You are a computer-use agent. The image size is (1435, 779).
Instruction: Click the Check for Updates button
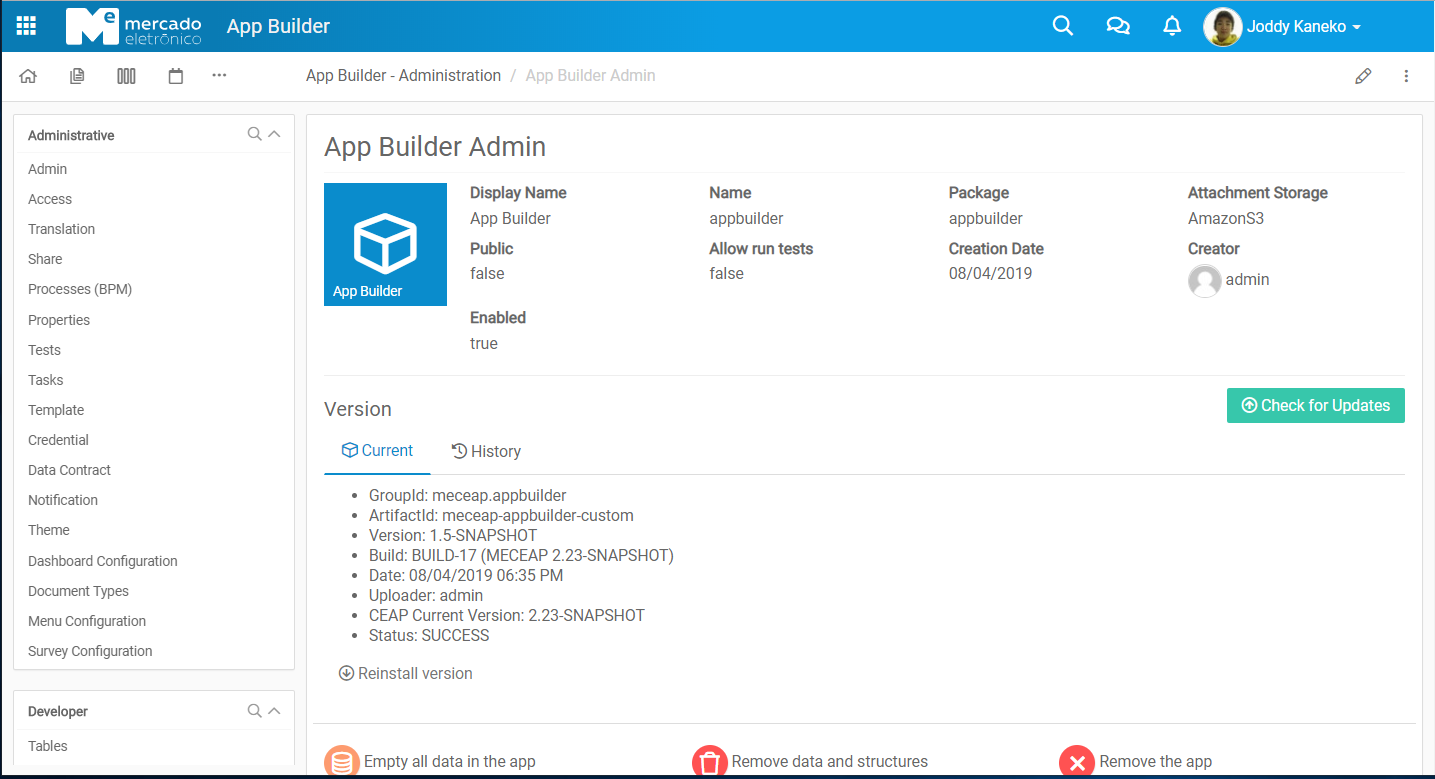click(1315, 405)
